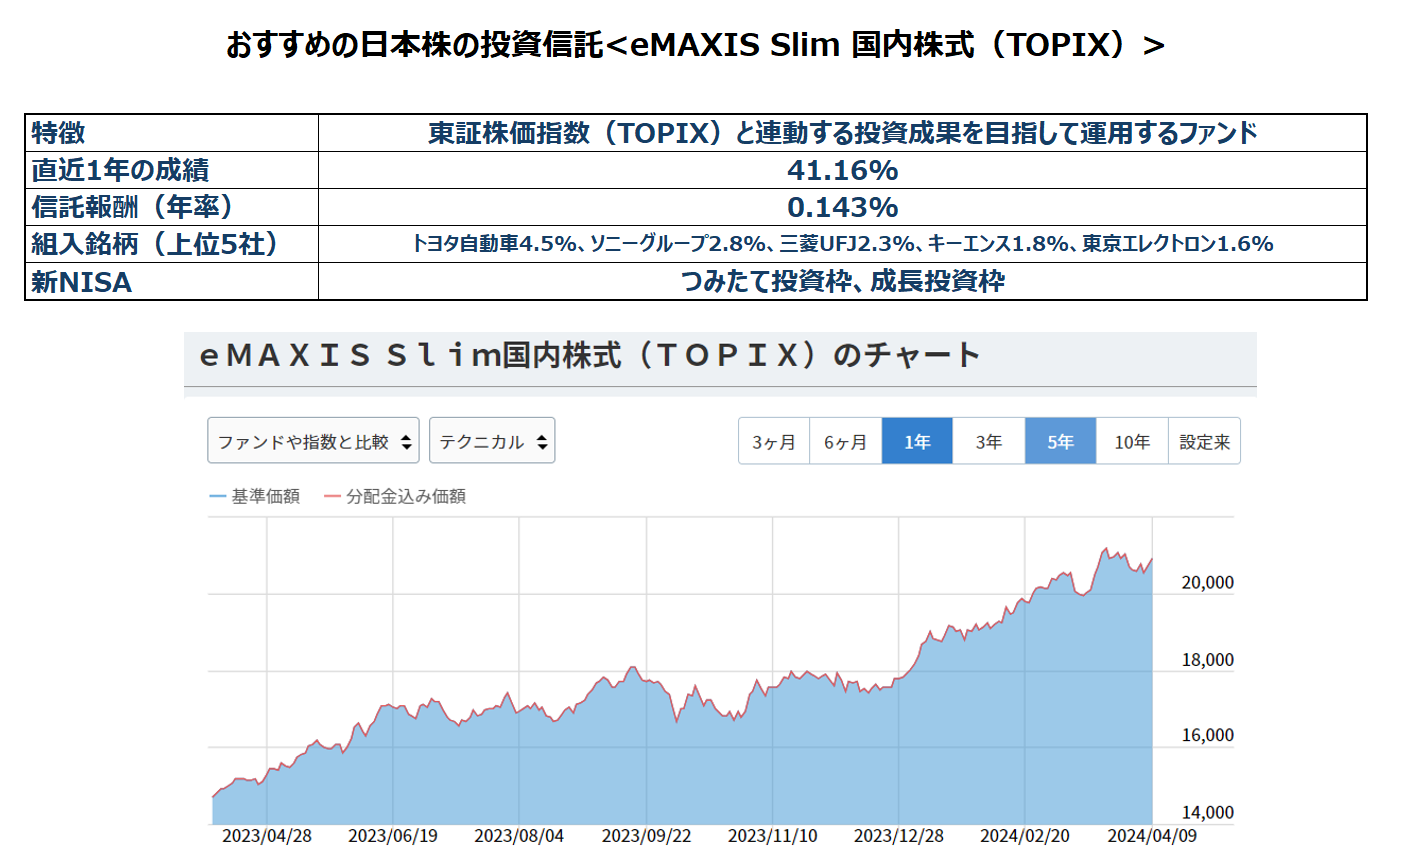Click the 0.143% trust fee value
Image resolution: width=1408 pixels, height=863 pixels.
(842, 207)
